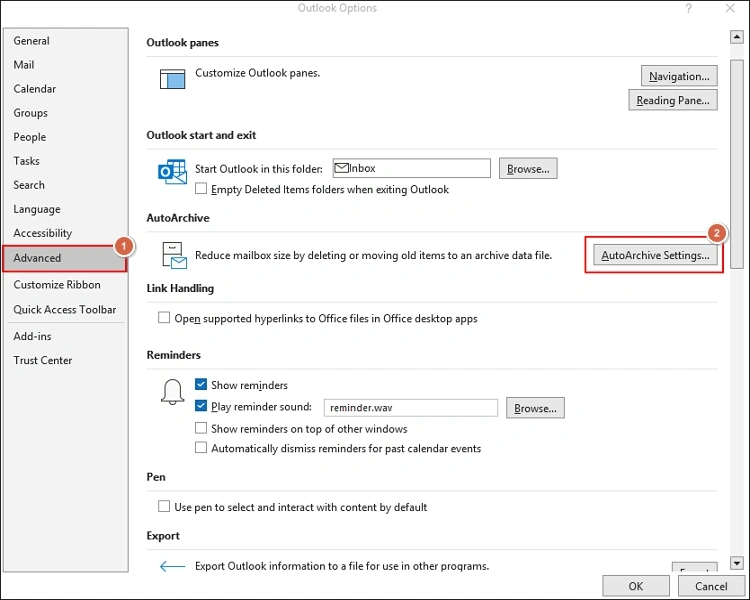Click the Start Outlook folder Inbox field
Image resolution: width=750 pixels, height=600 pixels.
point(411,168)
